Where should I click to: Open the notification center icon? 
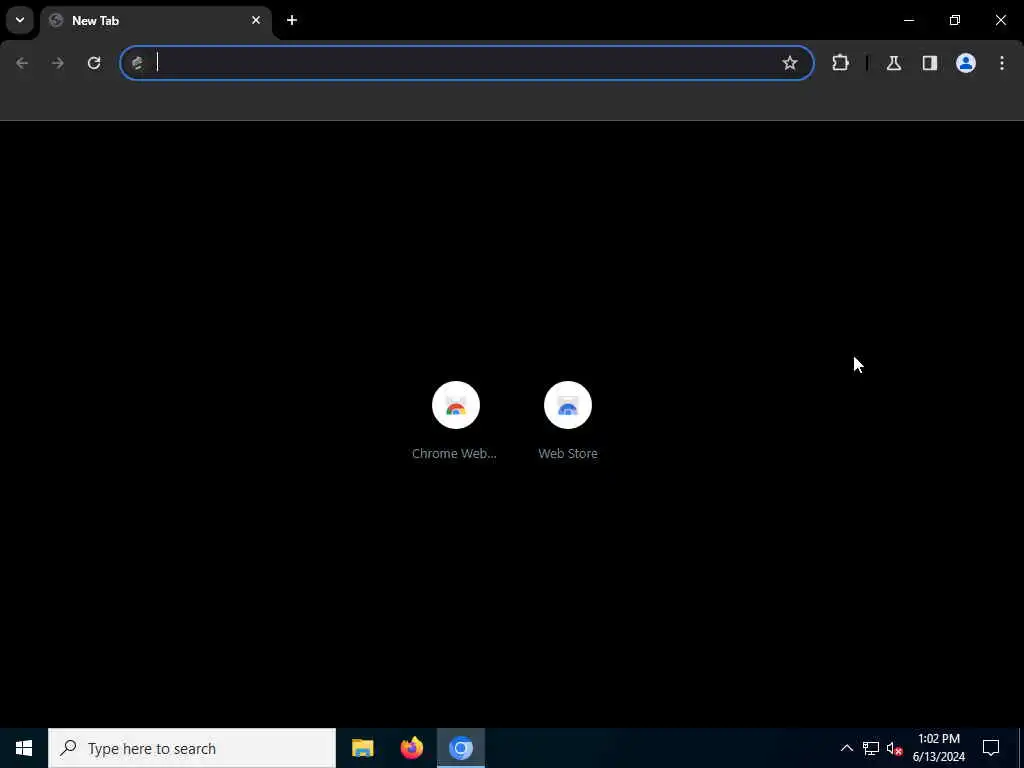pyautogui.click(x=991, y=748)
